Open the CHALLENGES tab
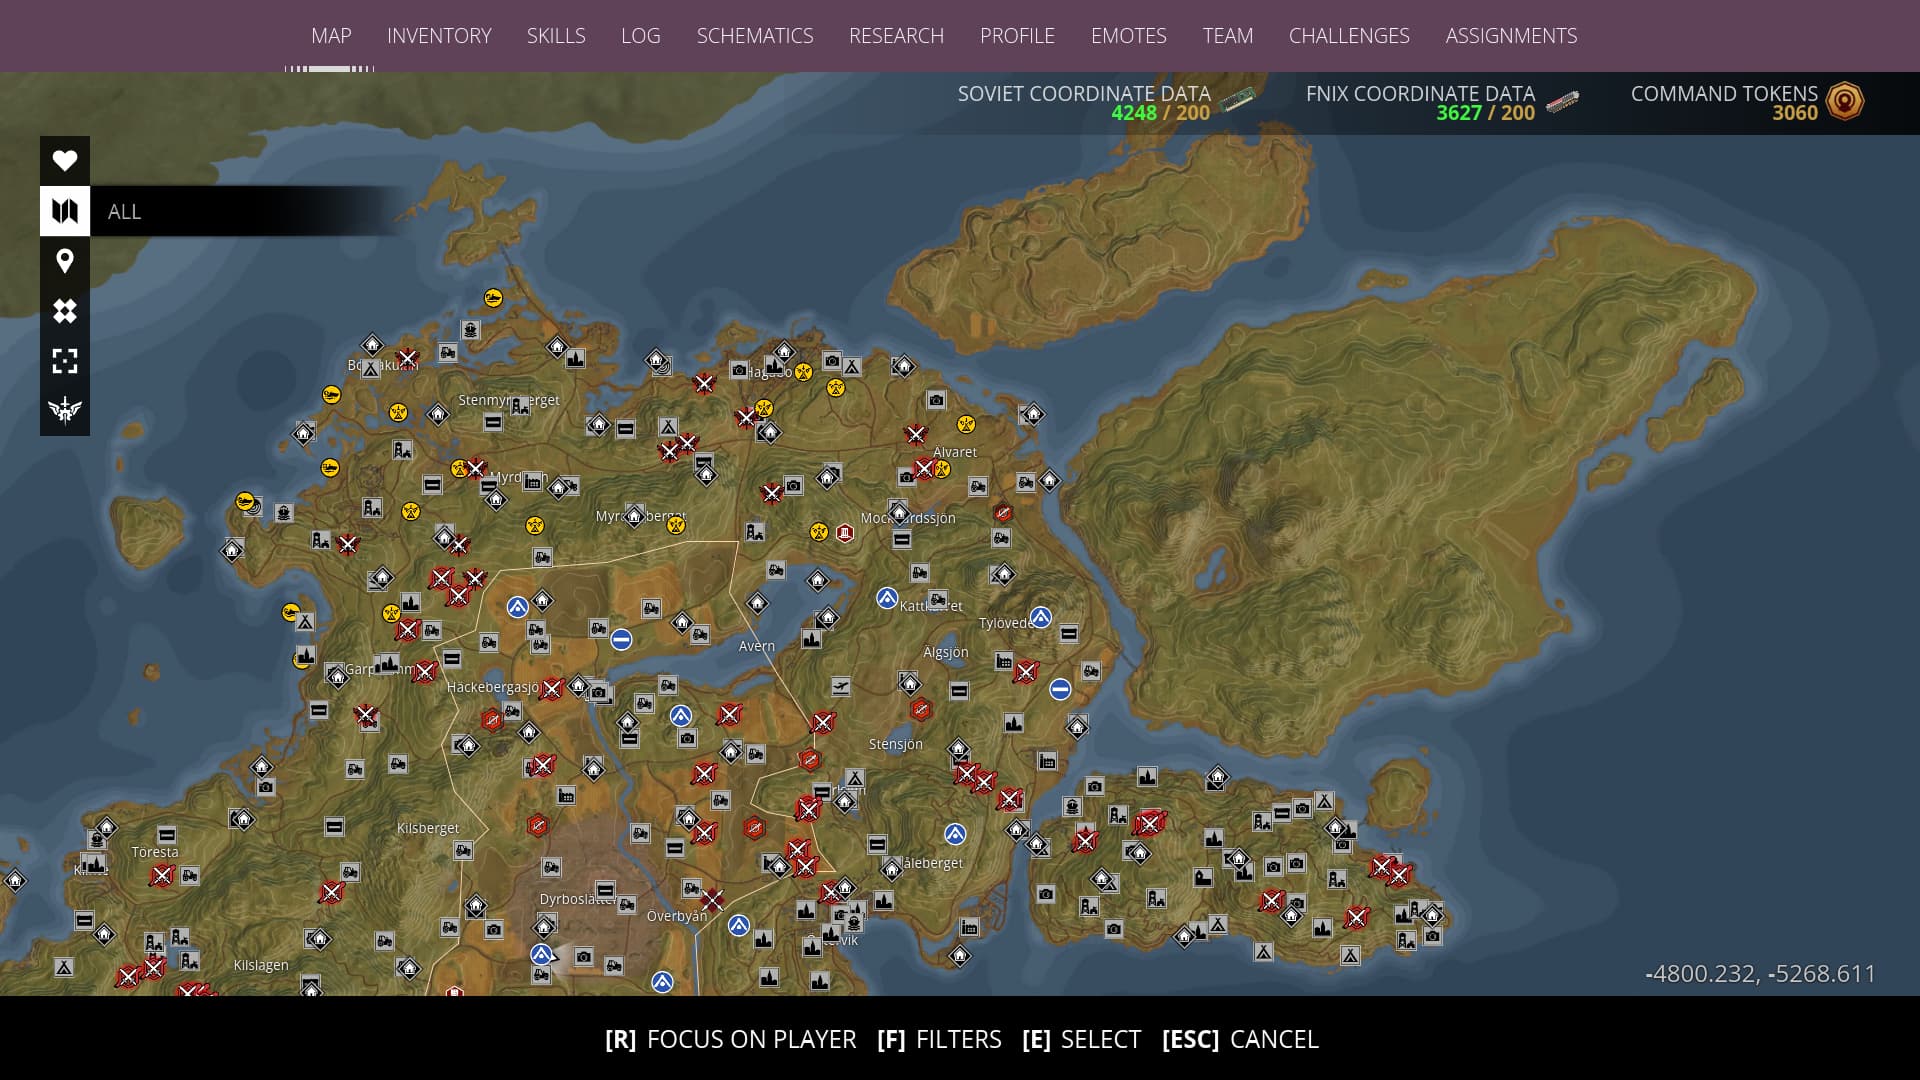 coord(1349,36)
